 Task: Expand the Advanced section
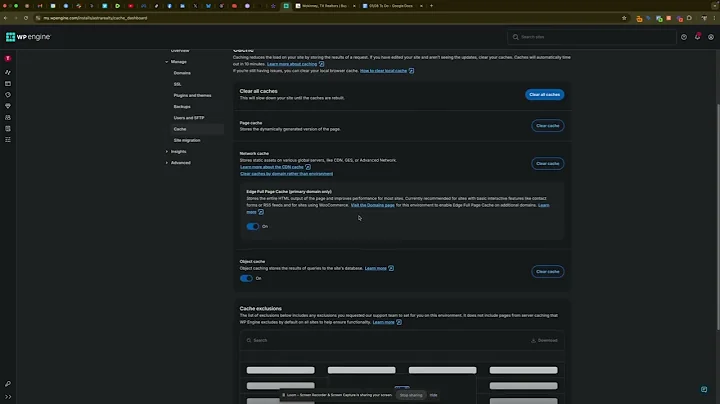178,163
